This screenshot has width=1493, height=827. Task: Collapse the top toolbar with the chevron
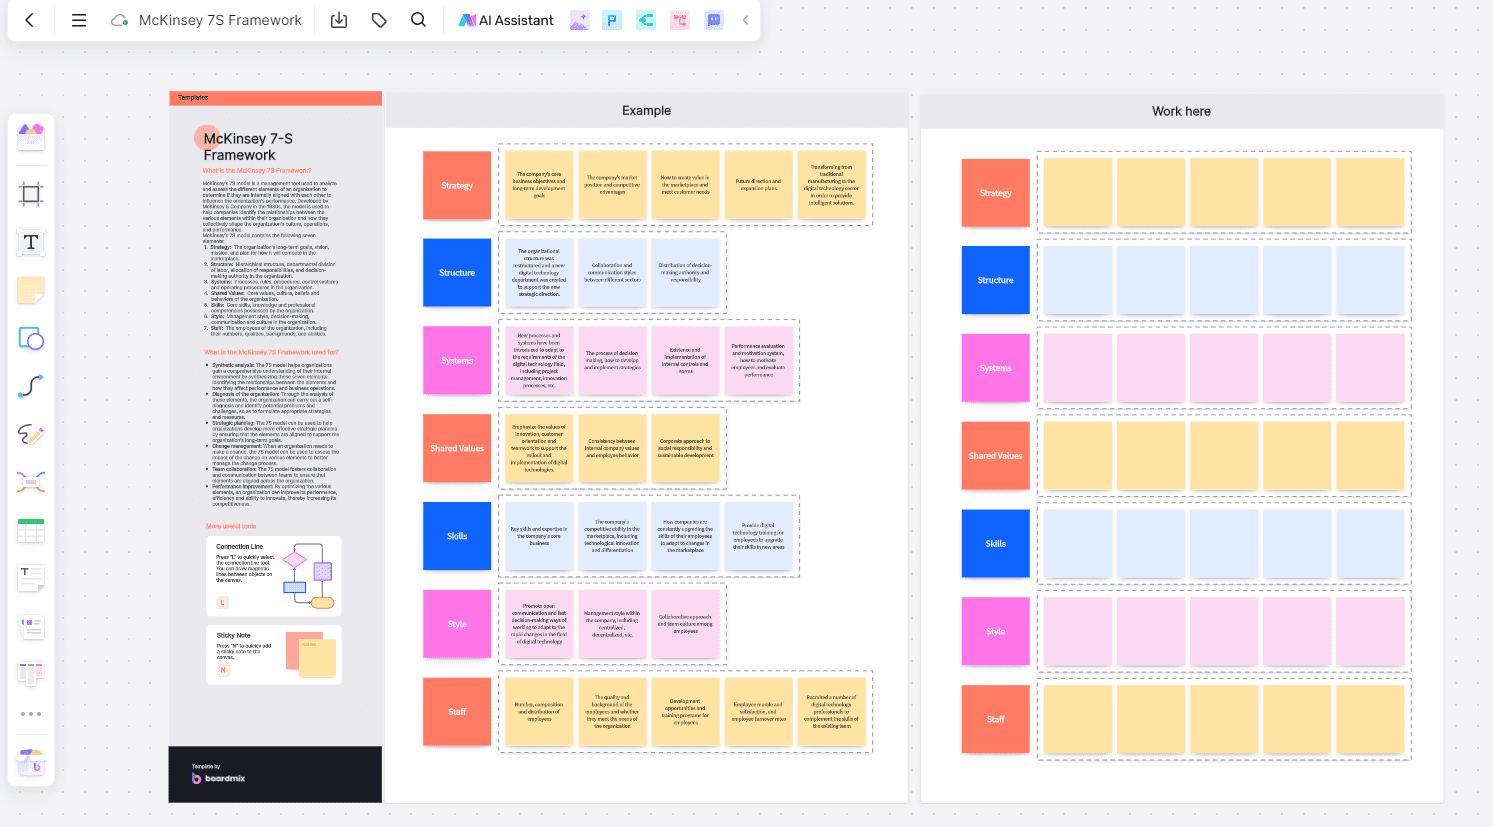pyautogui.click(x=745, y=20)
